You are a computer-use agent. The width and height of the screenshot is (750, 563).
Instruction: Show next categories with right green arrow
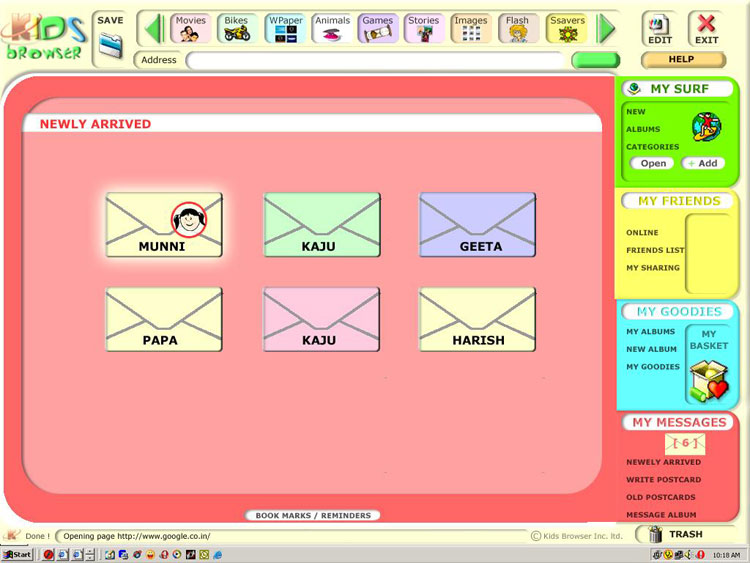pos(606,29)
